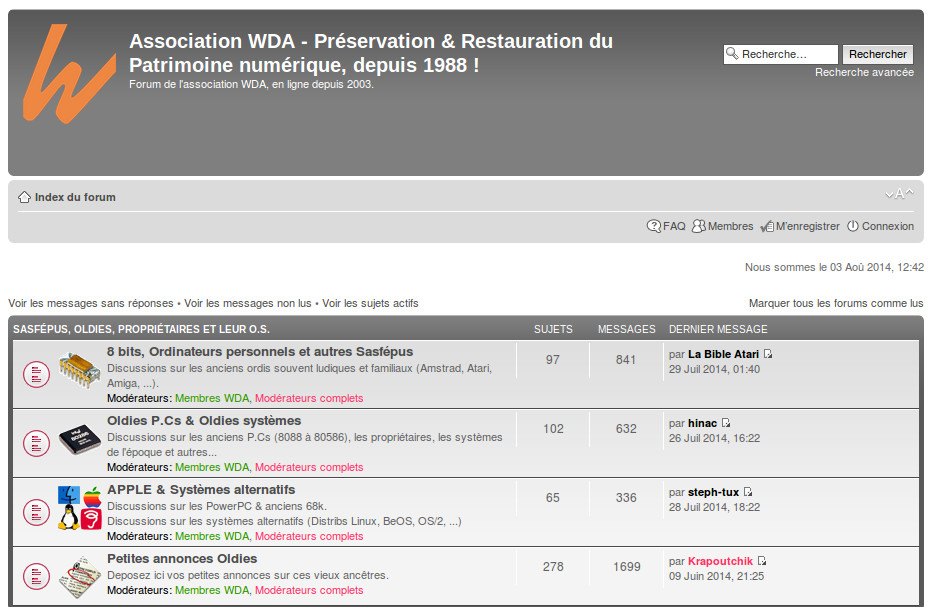Click the Recherche avancée link

click(864, 73)
